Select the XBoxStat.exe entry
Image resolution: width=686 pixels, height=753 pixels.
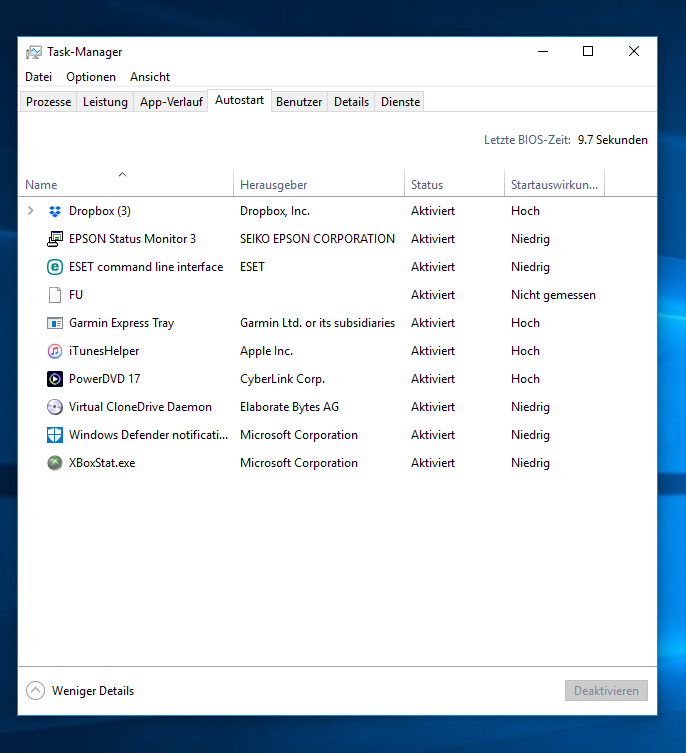tap(102, 463)
